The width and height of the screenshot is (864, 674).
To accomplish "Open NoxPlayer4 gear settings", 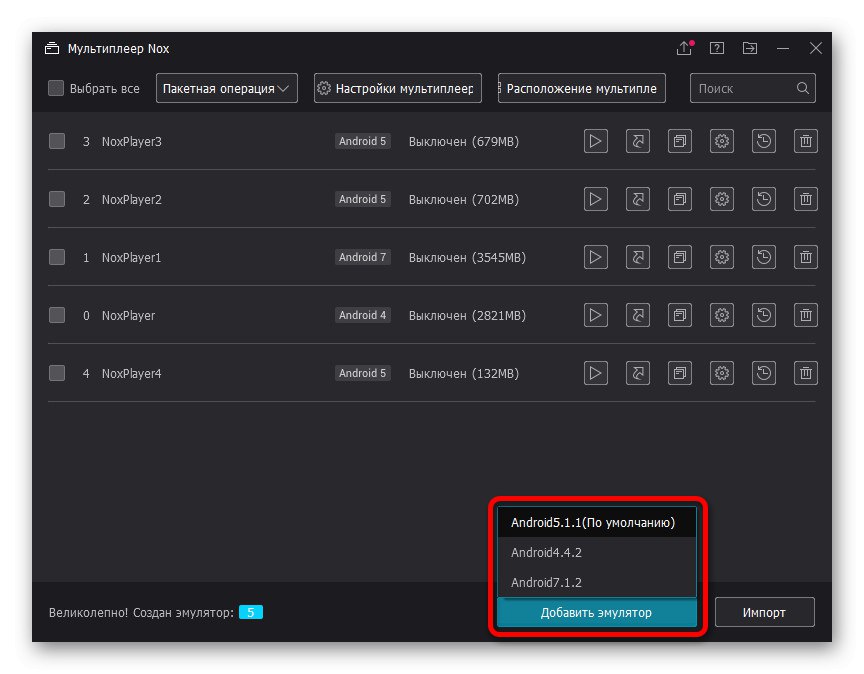I will (x=722, y=373).
